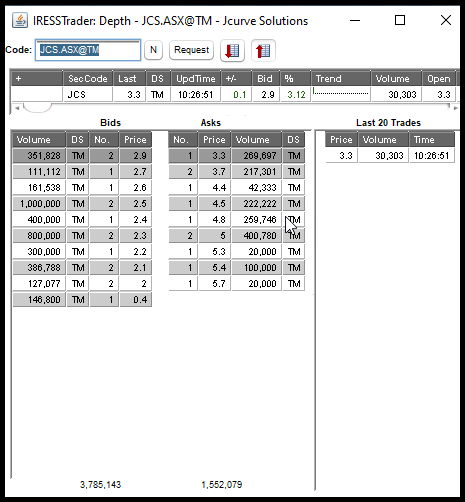Click horizontal scrollbar right arrow

coord(455,108)
